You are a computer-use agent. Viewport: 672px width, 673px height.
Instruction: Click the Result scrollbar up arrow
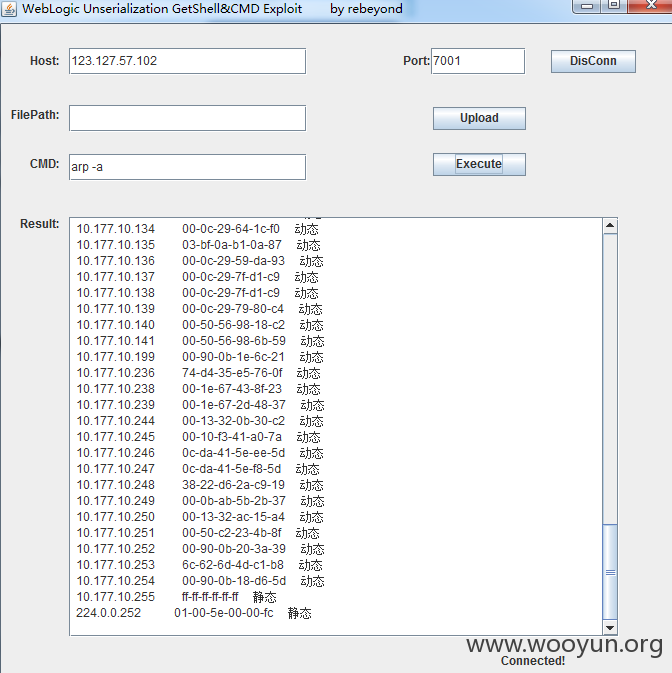pos(610,226)
